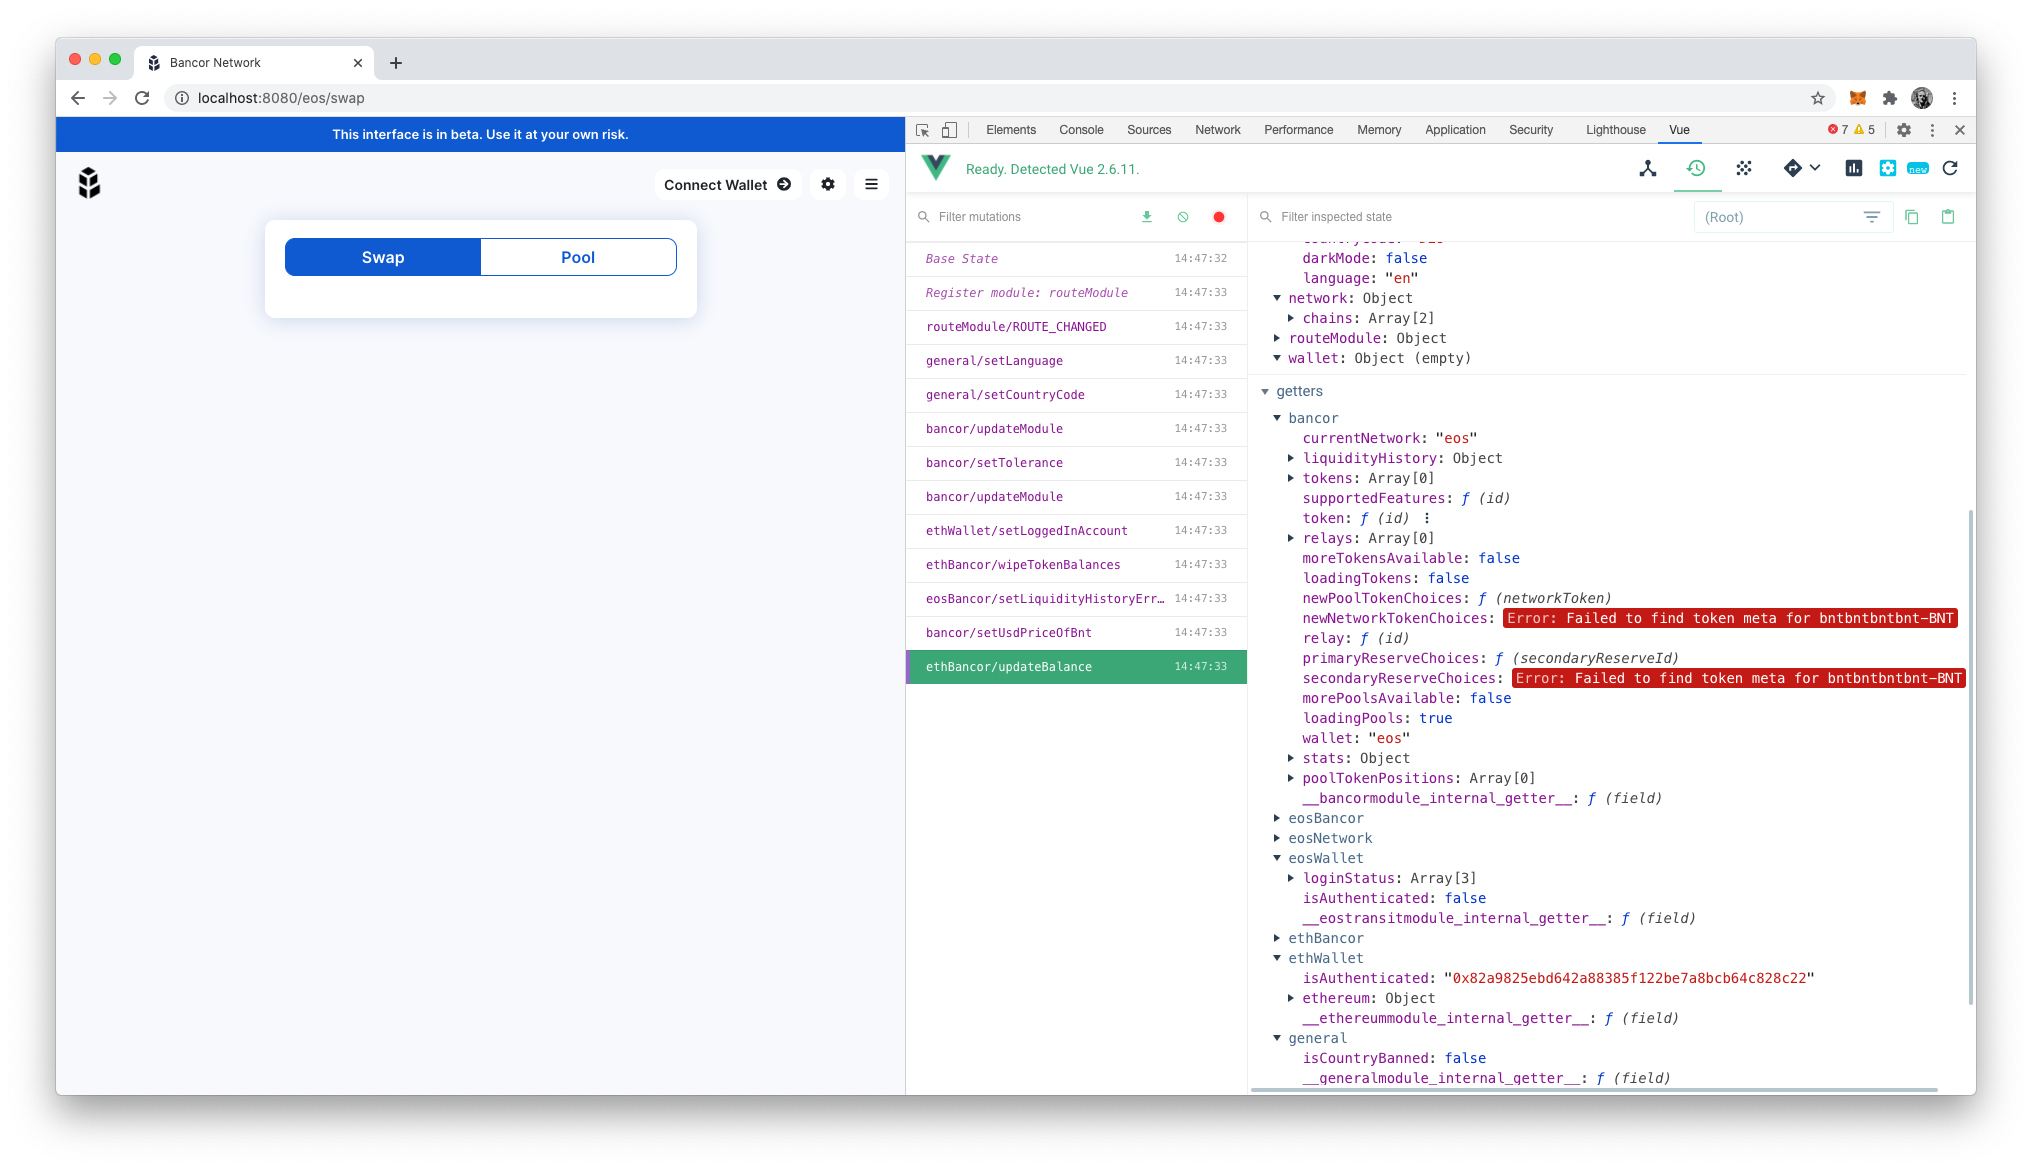Collapse the bancor getters tree
This screenshot has height=1169, width=2032.
1277,418
